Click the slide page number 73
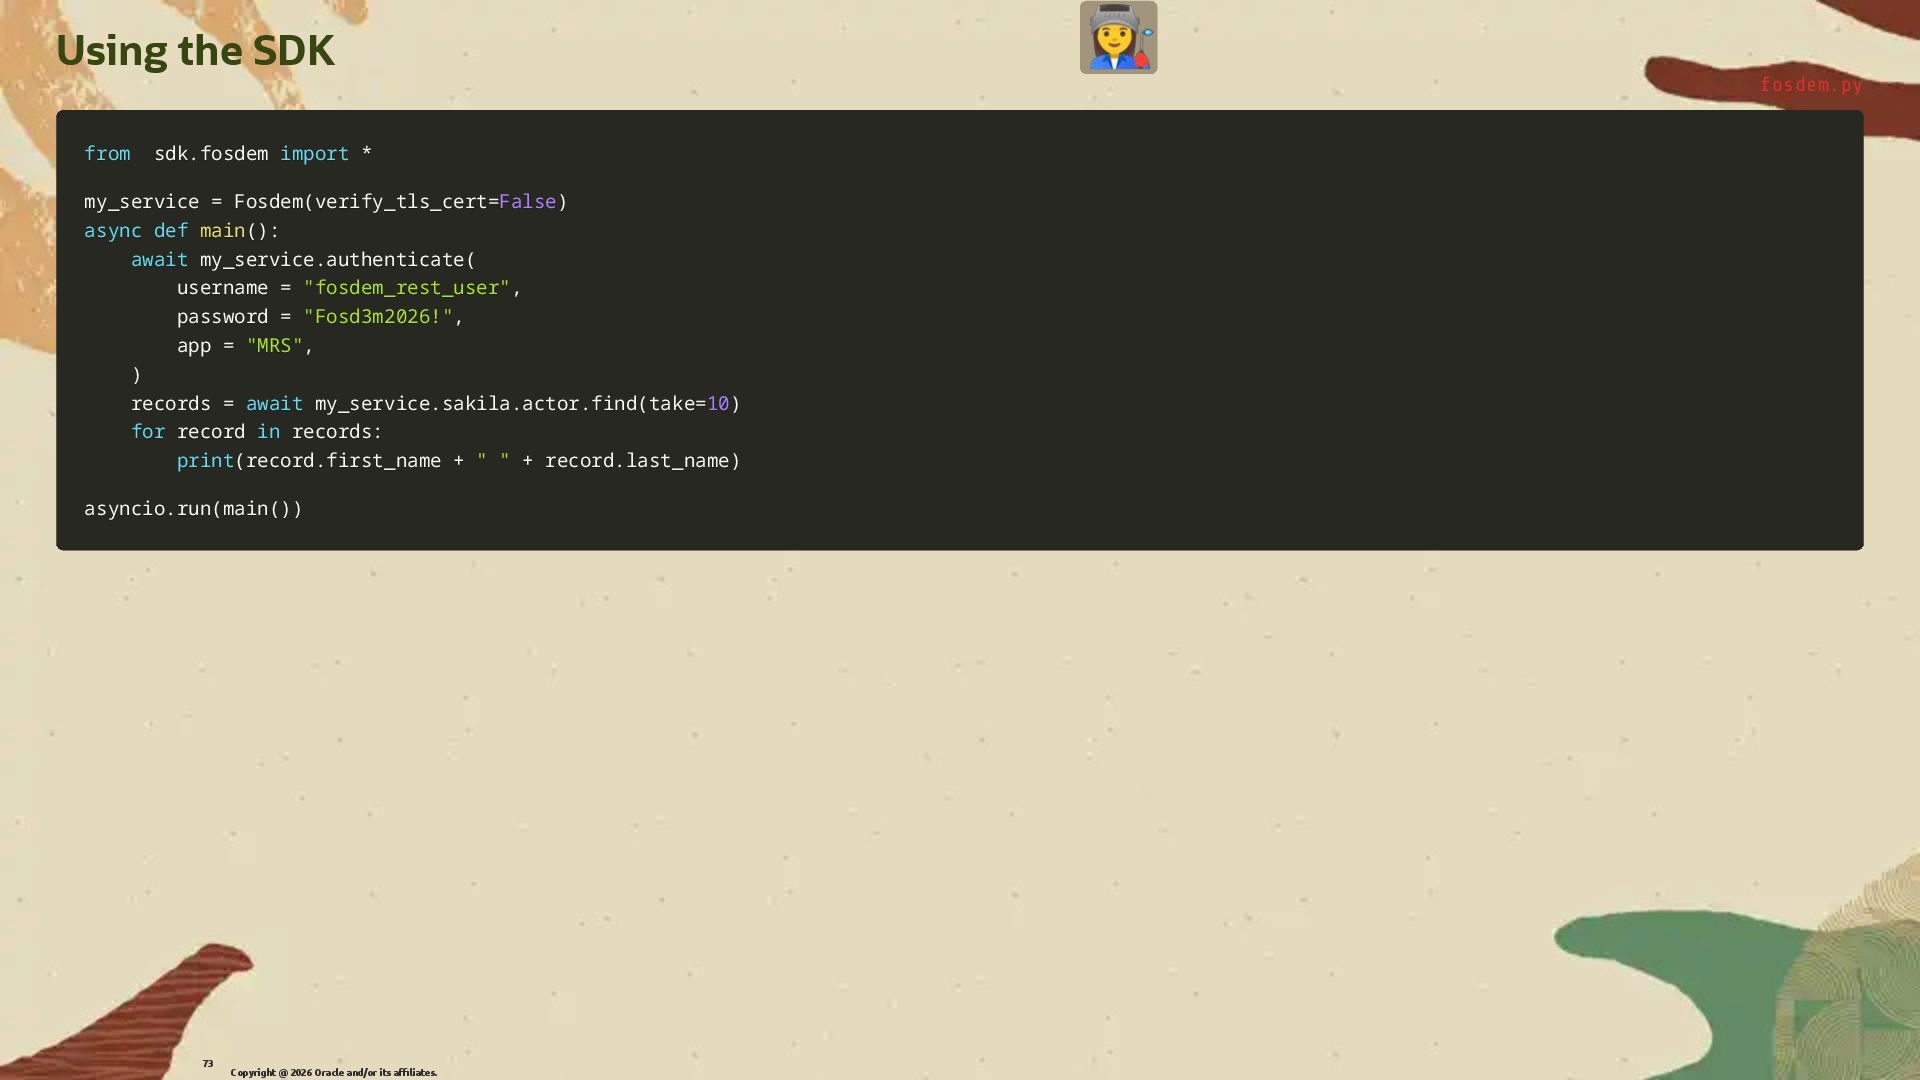Viewport: 1920px width, 1080px height. click(x=208, y=1064)
